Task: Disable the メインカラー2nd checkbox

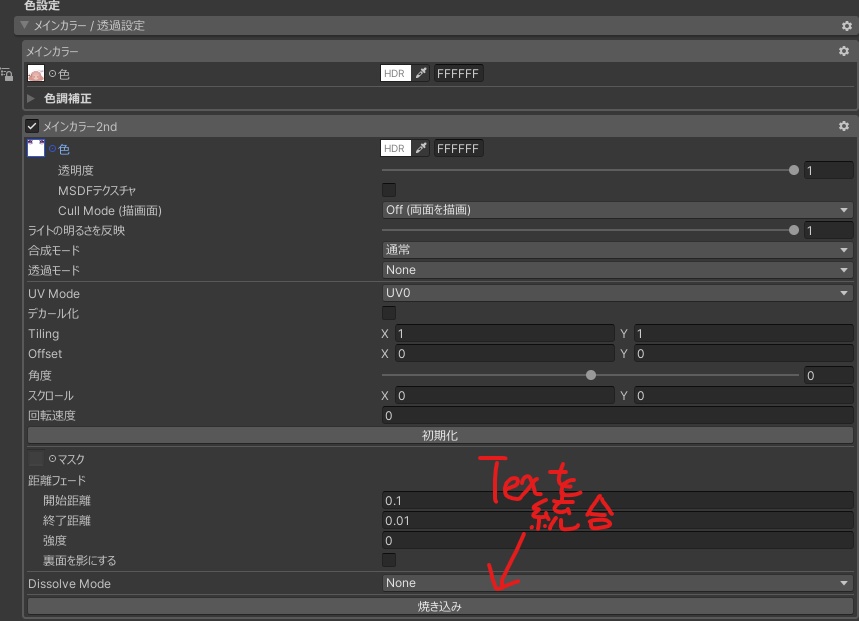Action: 30,126
